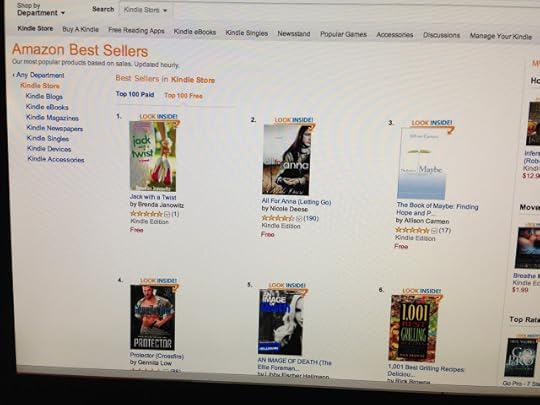Open the All For Anna (Letting Go) title link
The width and height of the screenshot is (540, 405).
(297, 202)
